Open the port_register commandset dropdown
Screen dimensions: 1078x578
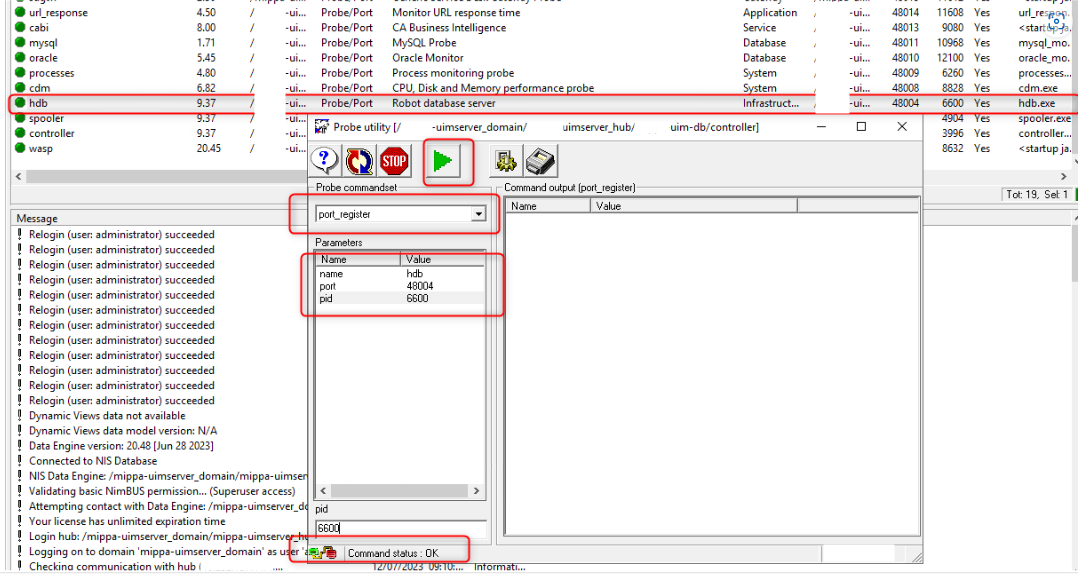(478, 214)
